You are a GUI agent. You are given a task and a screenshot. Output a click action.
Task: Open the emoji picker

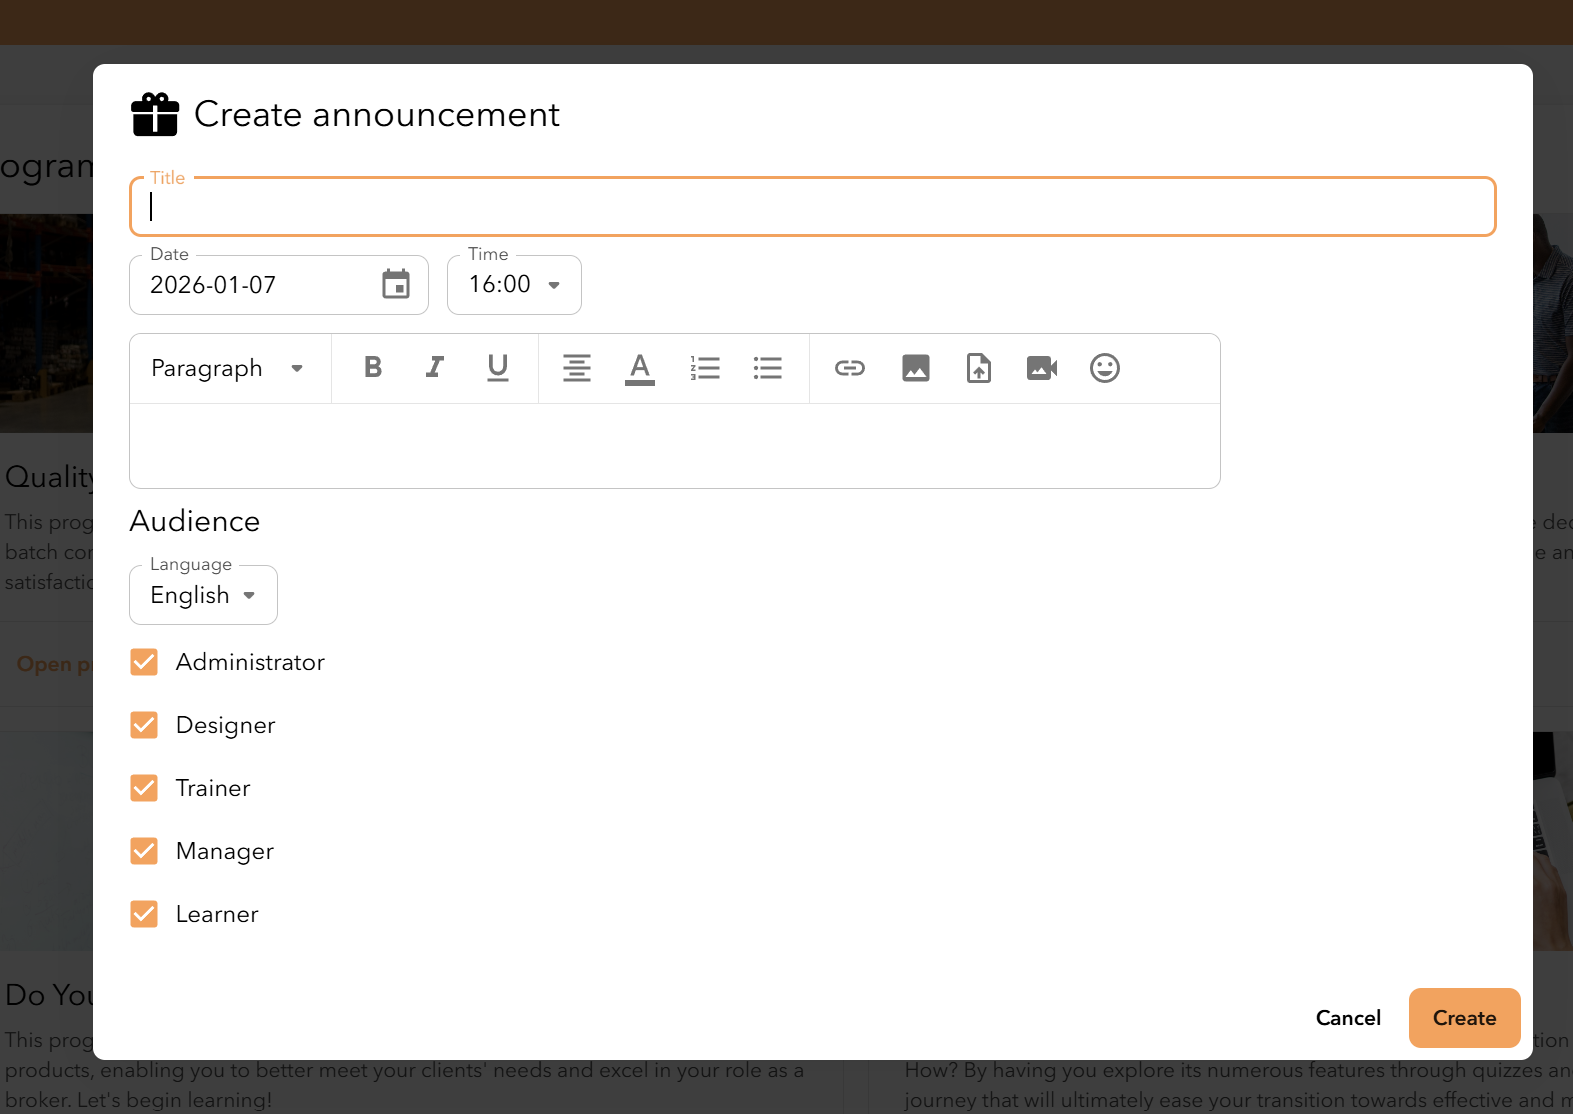pyautogui.click(x=1105, y=368)
